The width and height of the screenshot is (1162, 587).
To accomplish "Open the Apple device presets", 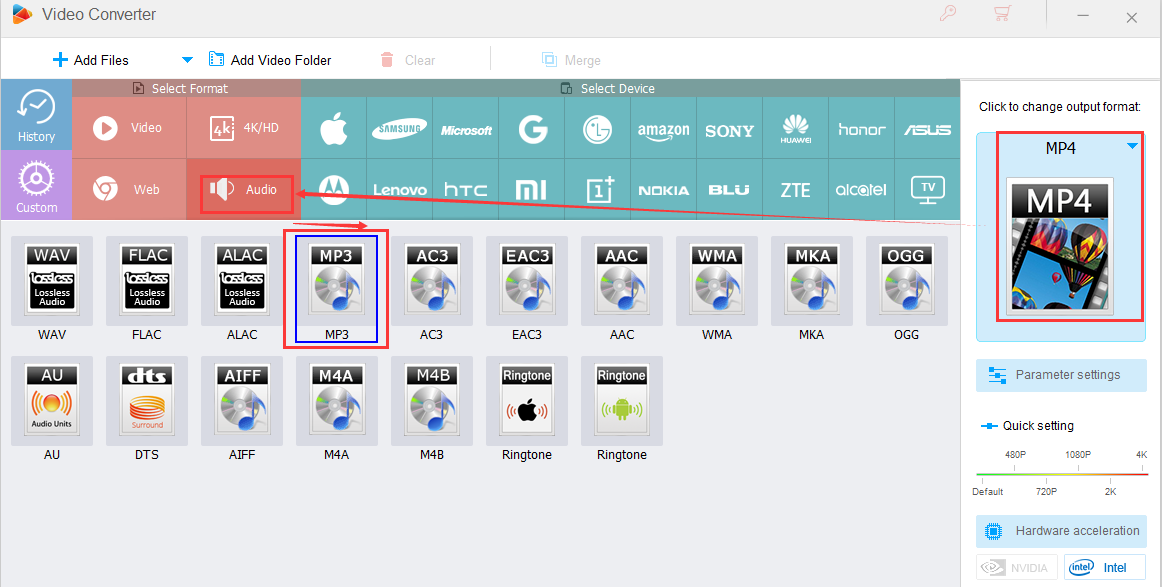I will pos(333,128).
